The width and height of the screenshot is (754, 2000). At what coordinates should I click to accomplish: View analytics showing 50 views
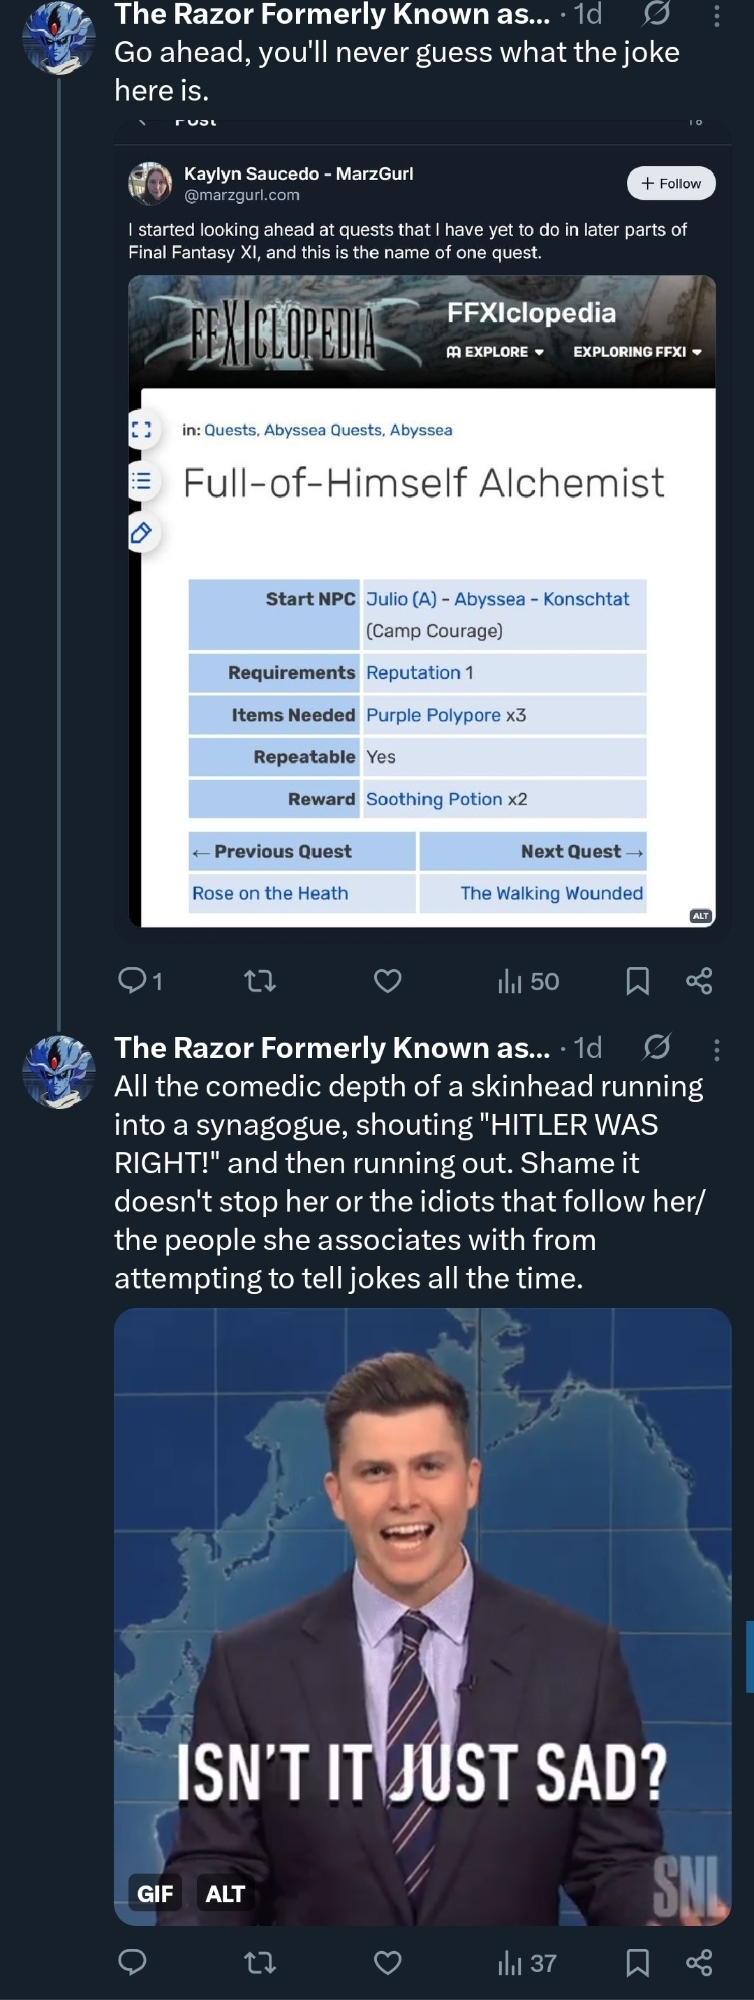coord(529,981)
